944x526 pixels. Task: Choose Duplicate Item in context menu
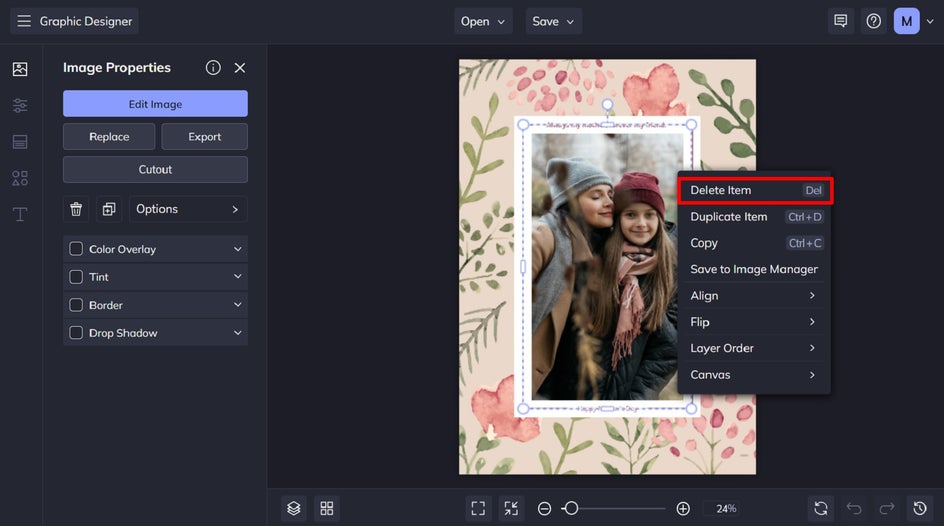tap(754, 217)
